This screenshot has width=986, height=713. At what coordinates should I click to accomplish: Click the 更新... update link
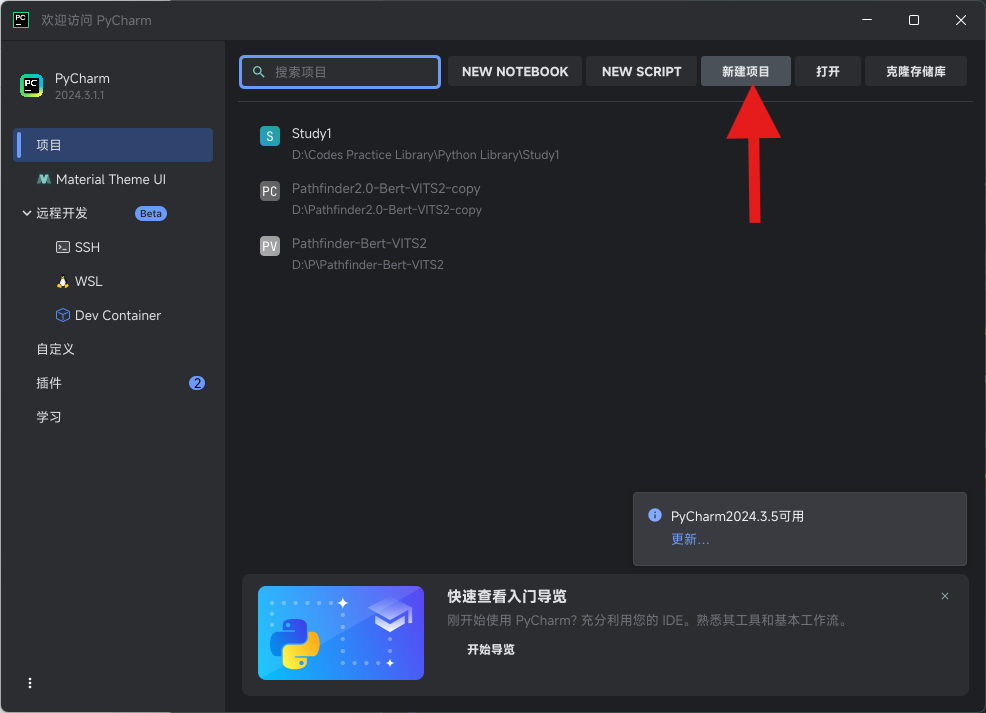click(690, 539)
